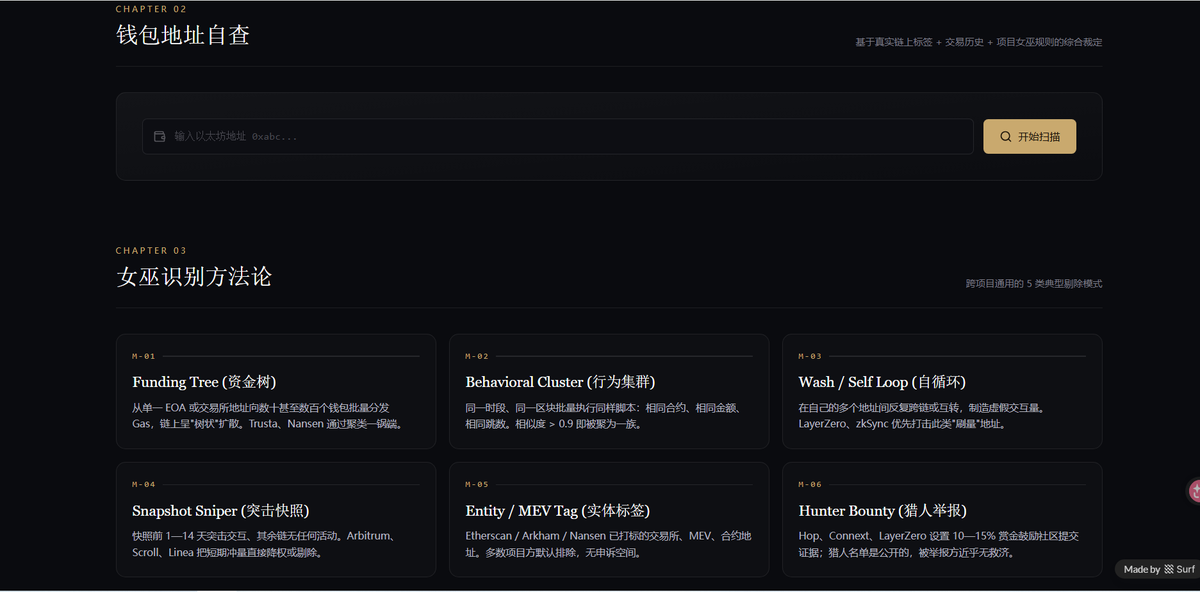Click the magnifier icon on scan button

pyautogui.click(x=1005, y=136)
